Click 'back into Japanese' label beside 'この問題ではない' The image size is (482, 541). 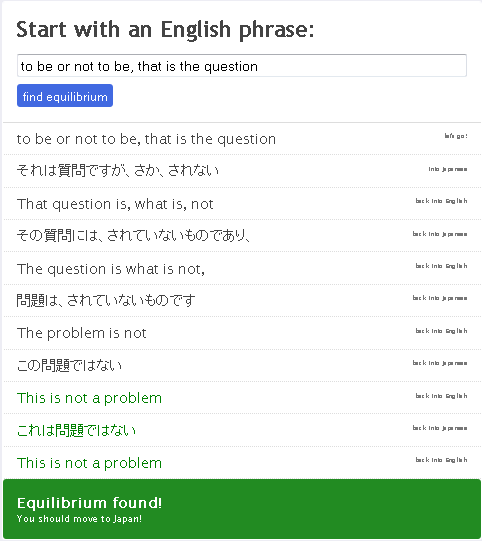[x=440, y=363]
